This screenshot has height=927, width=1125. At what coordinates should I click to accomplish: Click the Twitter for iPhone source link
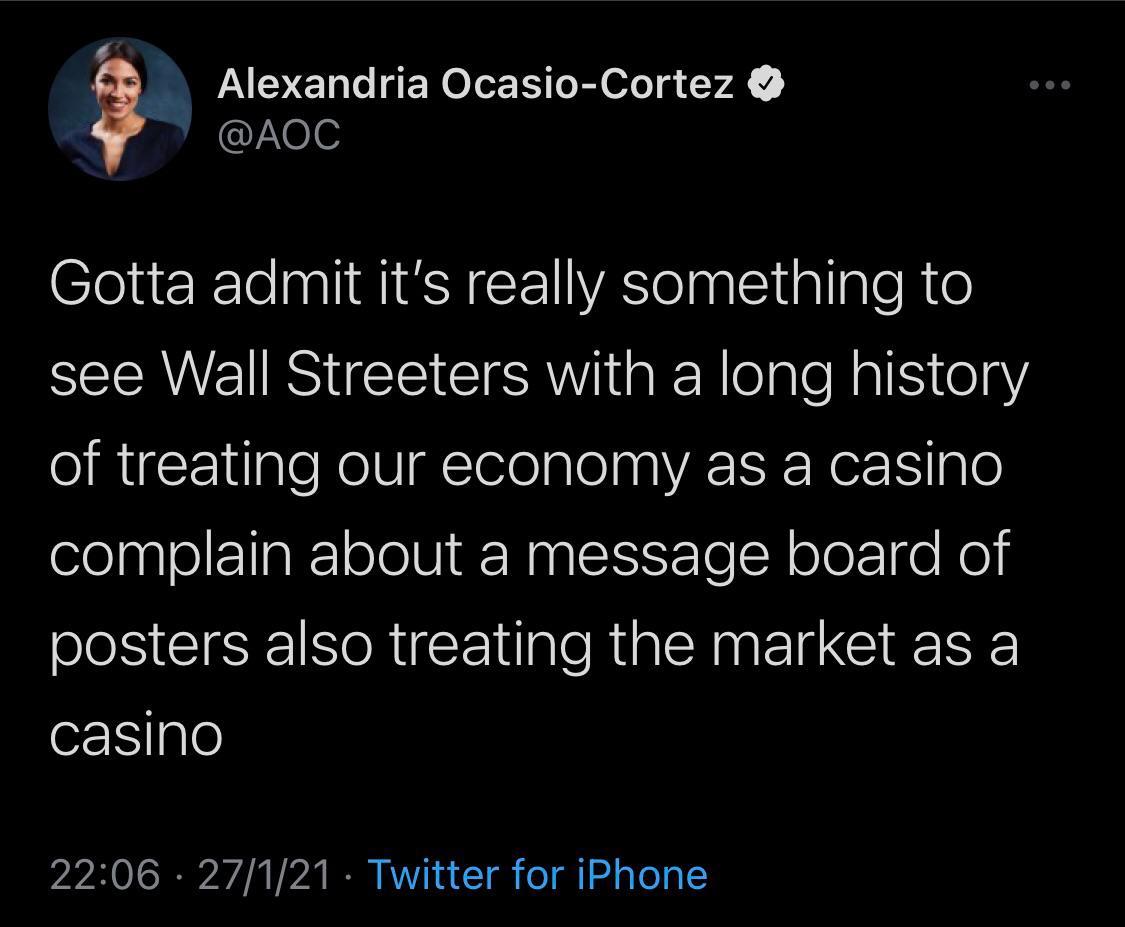point(538,875)
